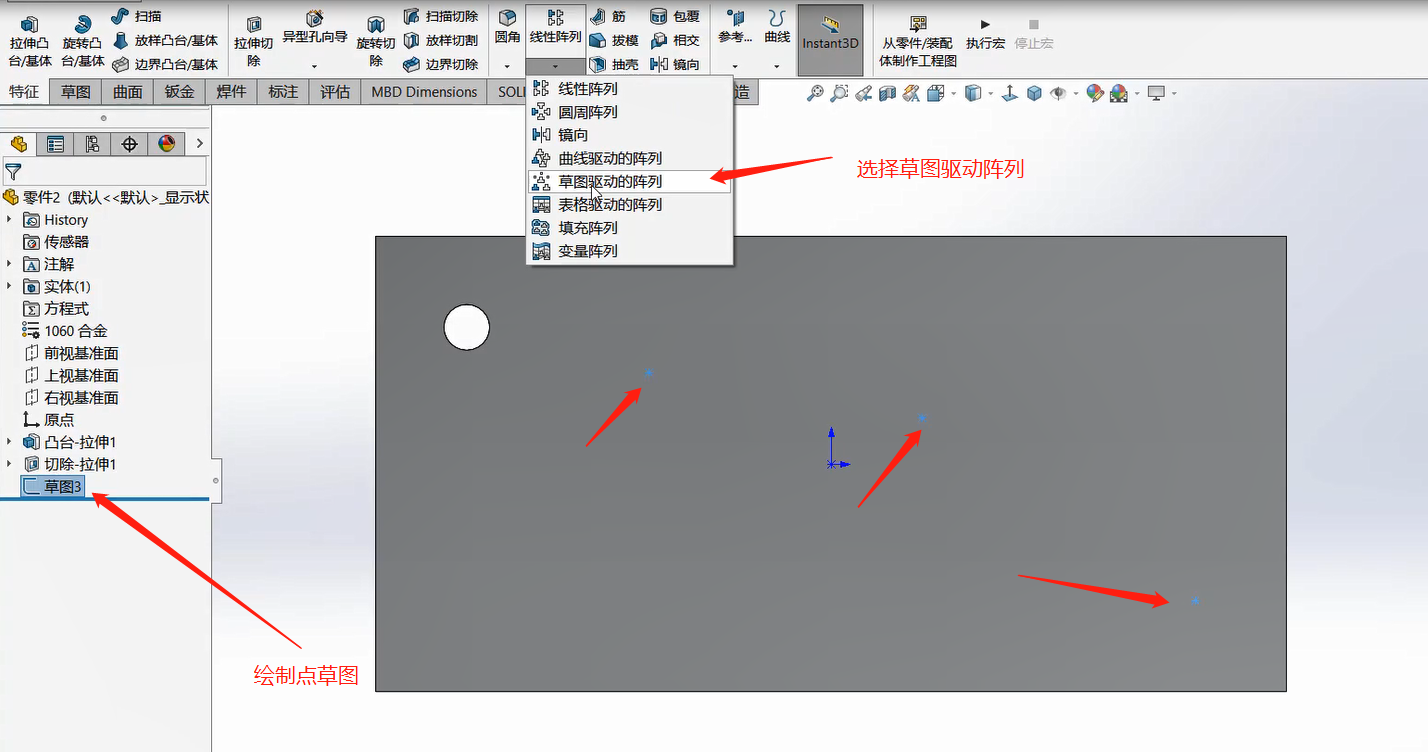Activate the 拉伸切除 extruded cut tool
Viewport: 1428px width, 752px height.
[x=254, y=41]
